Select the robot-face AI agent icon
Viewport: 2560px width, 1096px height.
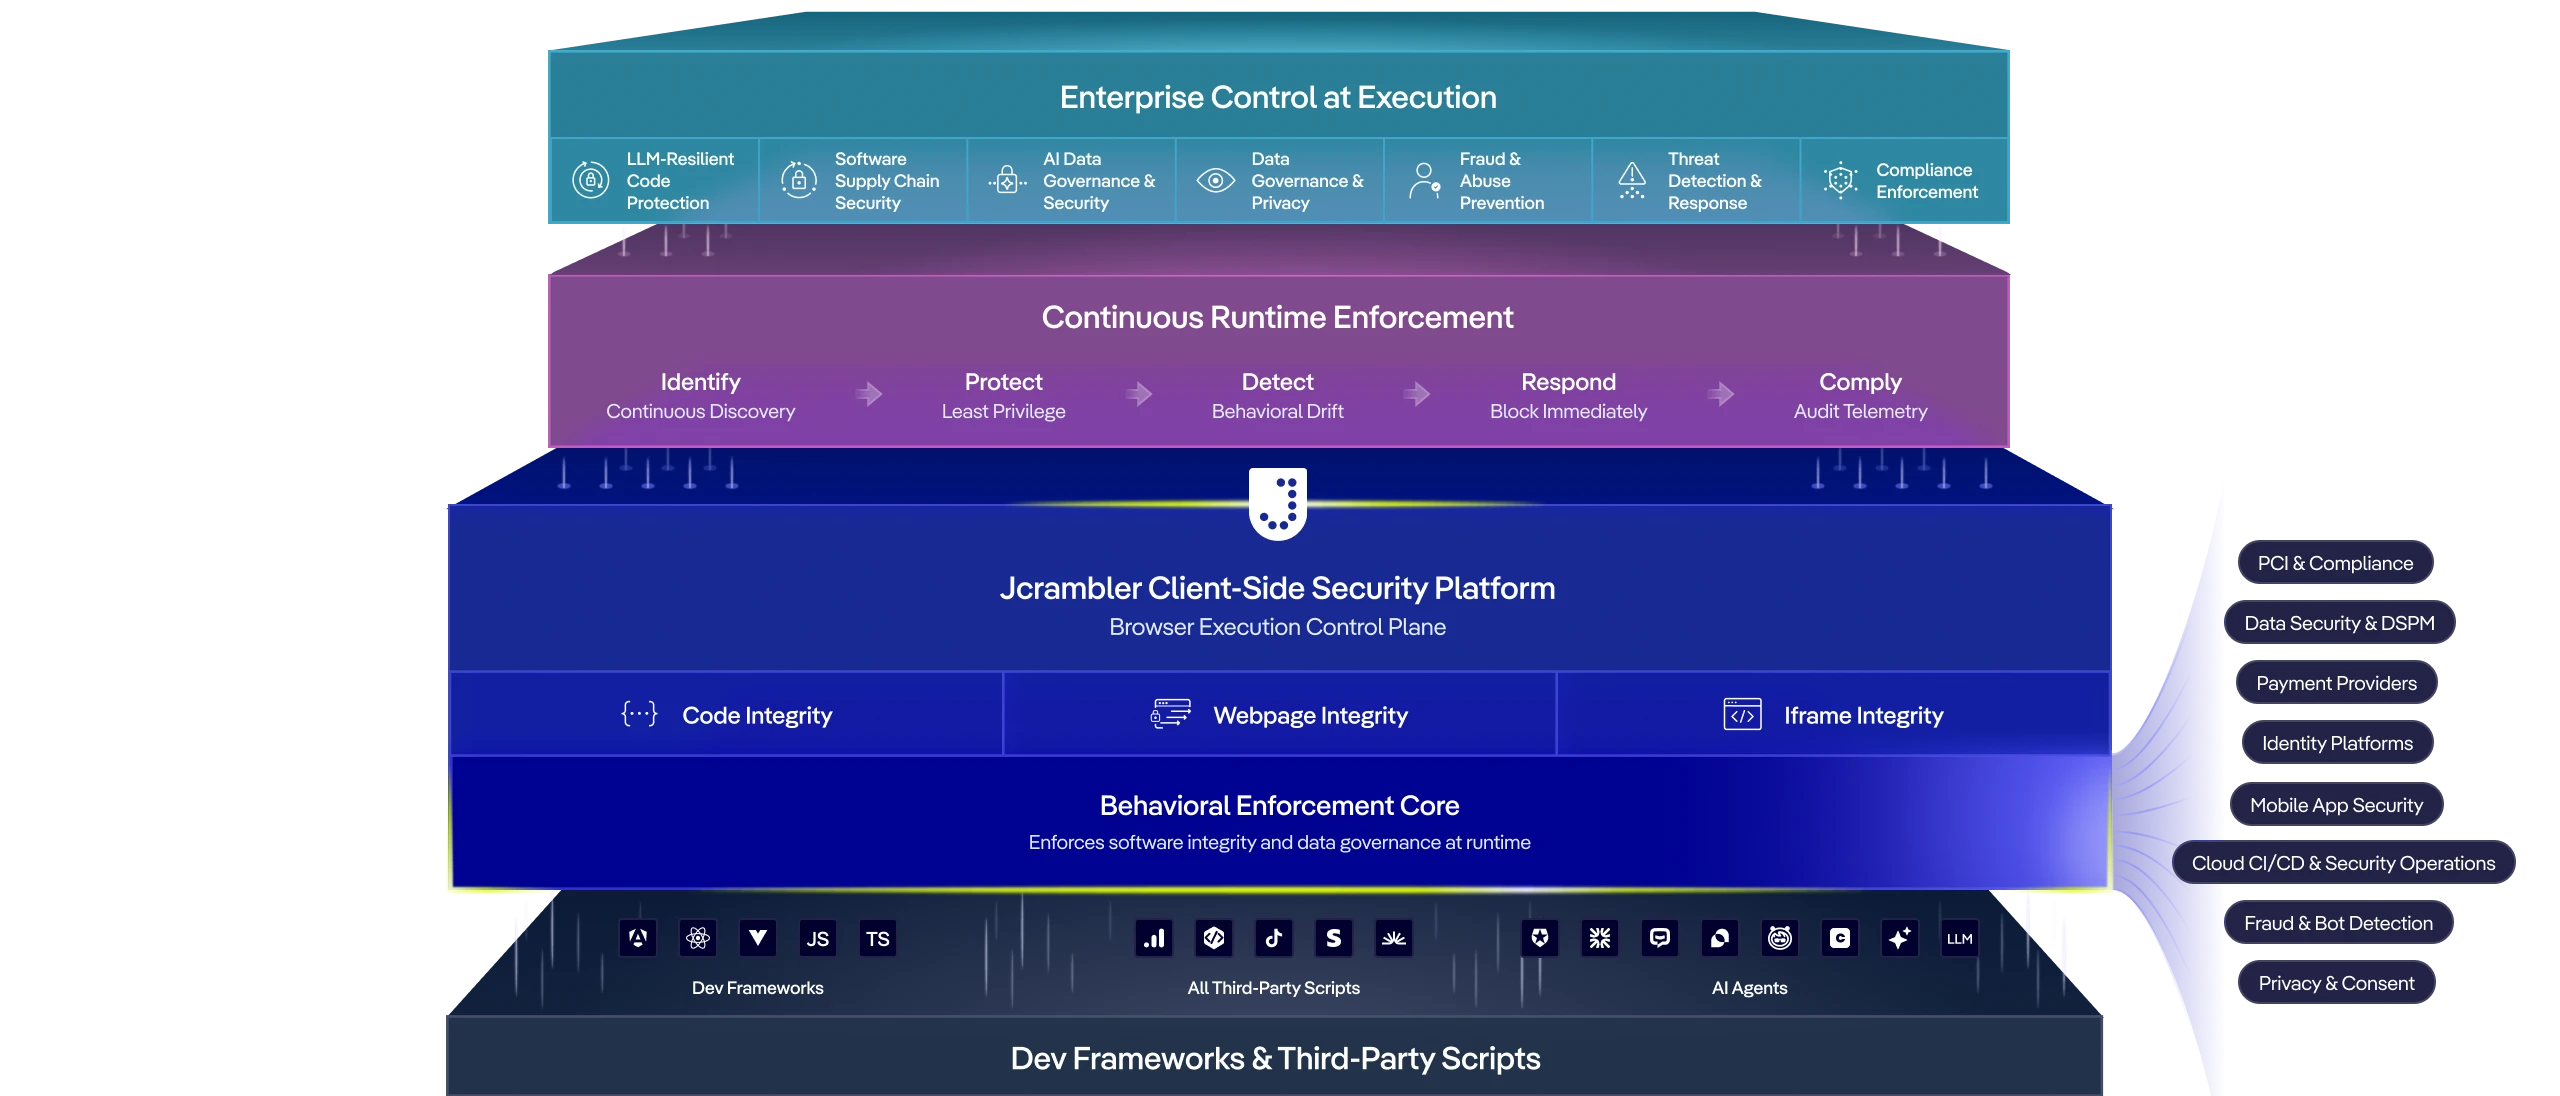(x=1780, y=938)
